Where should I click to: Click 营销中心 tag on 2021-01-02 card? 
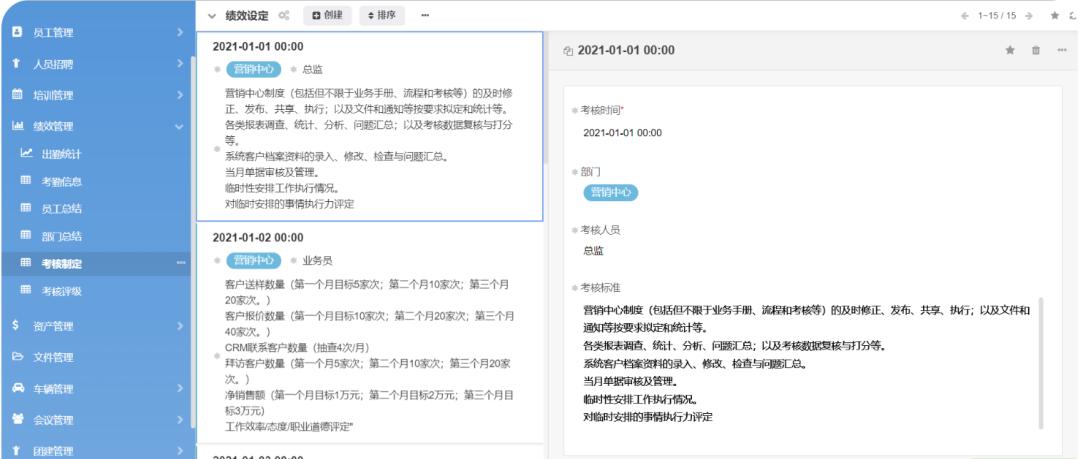point(253,260)
